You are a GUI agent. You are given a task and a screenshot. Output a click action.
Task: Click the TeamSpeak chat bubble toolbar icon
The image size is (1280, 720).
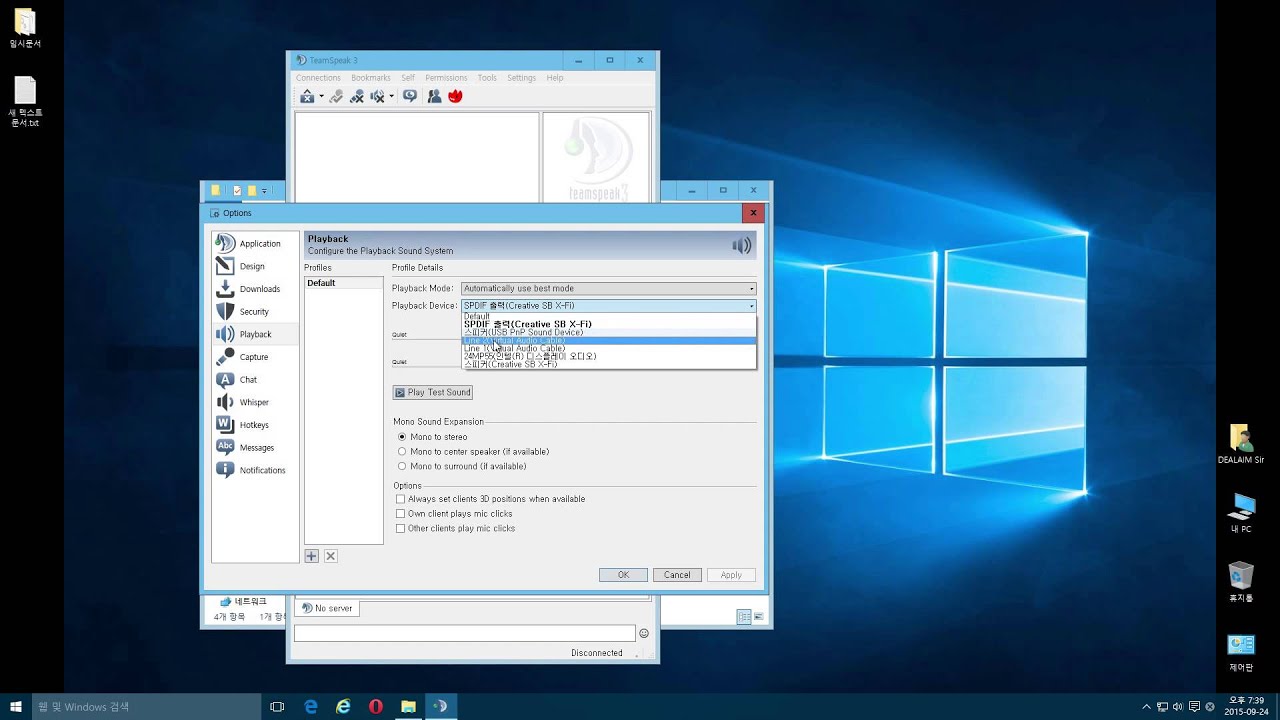pos(410,96)
